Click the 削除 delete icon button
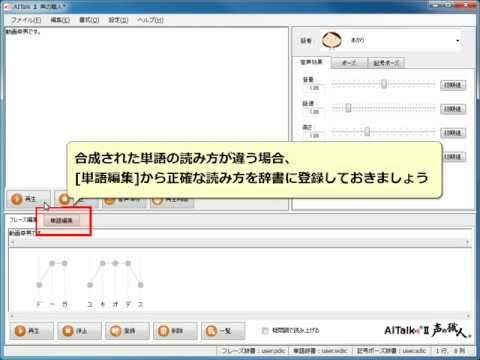 pos(175,331)
